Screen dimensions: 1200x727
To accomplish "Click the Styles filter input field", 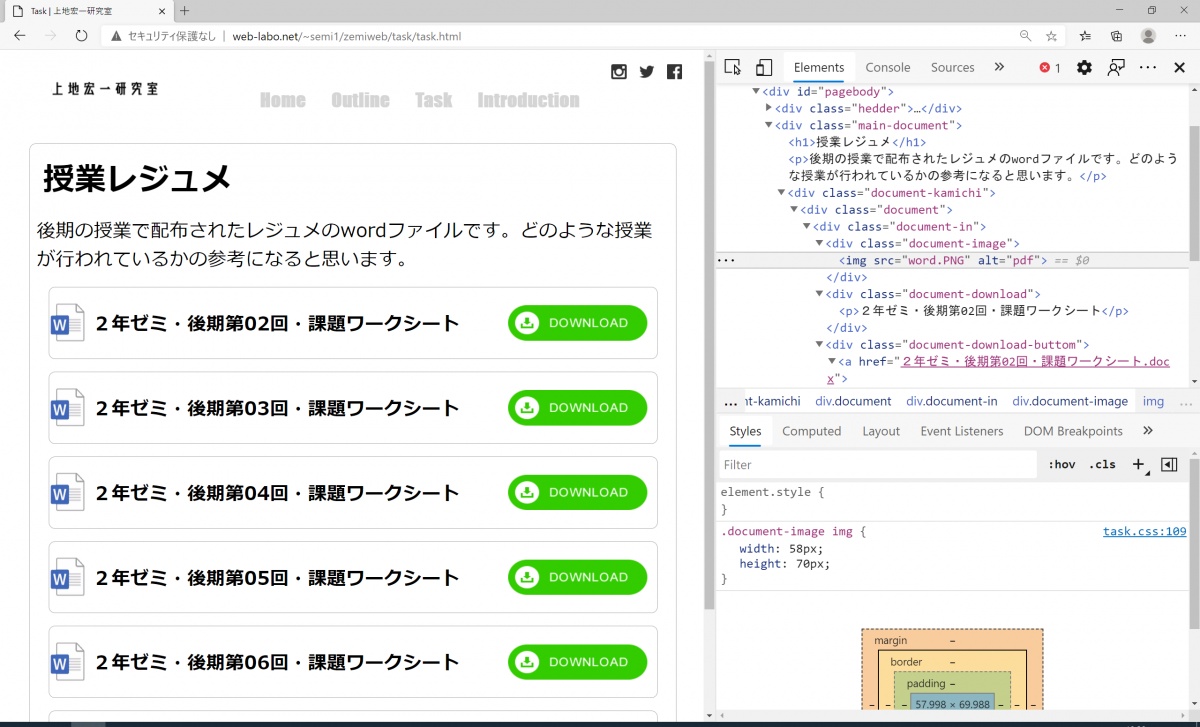I will 878,465.
